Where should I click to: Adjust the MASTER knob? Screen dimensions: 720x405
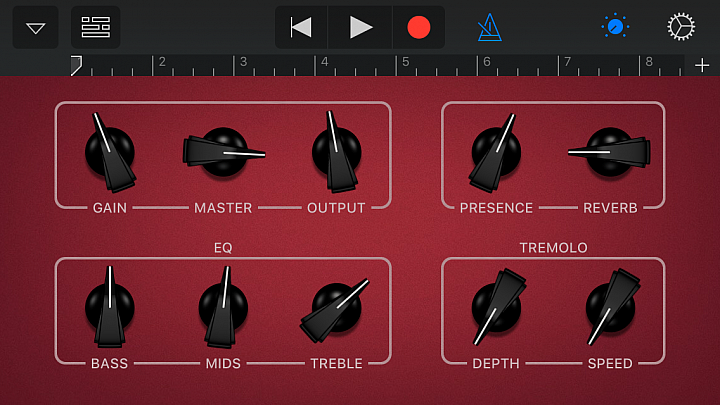tap(224, 152)
